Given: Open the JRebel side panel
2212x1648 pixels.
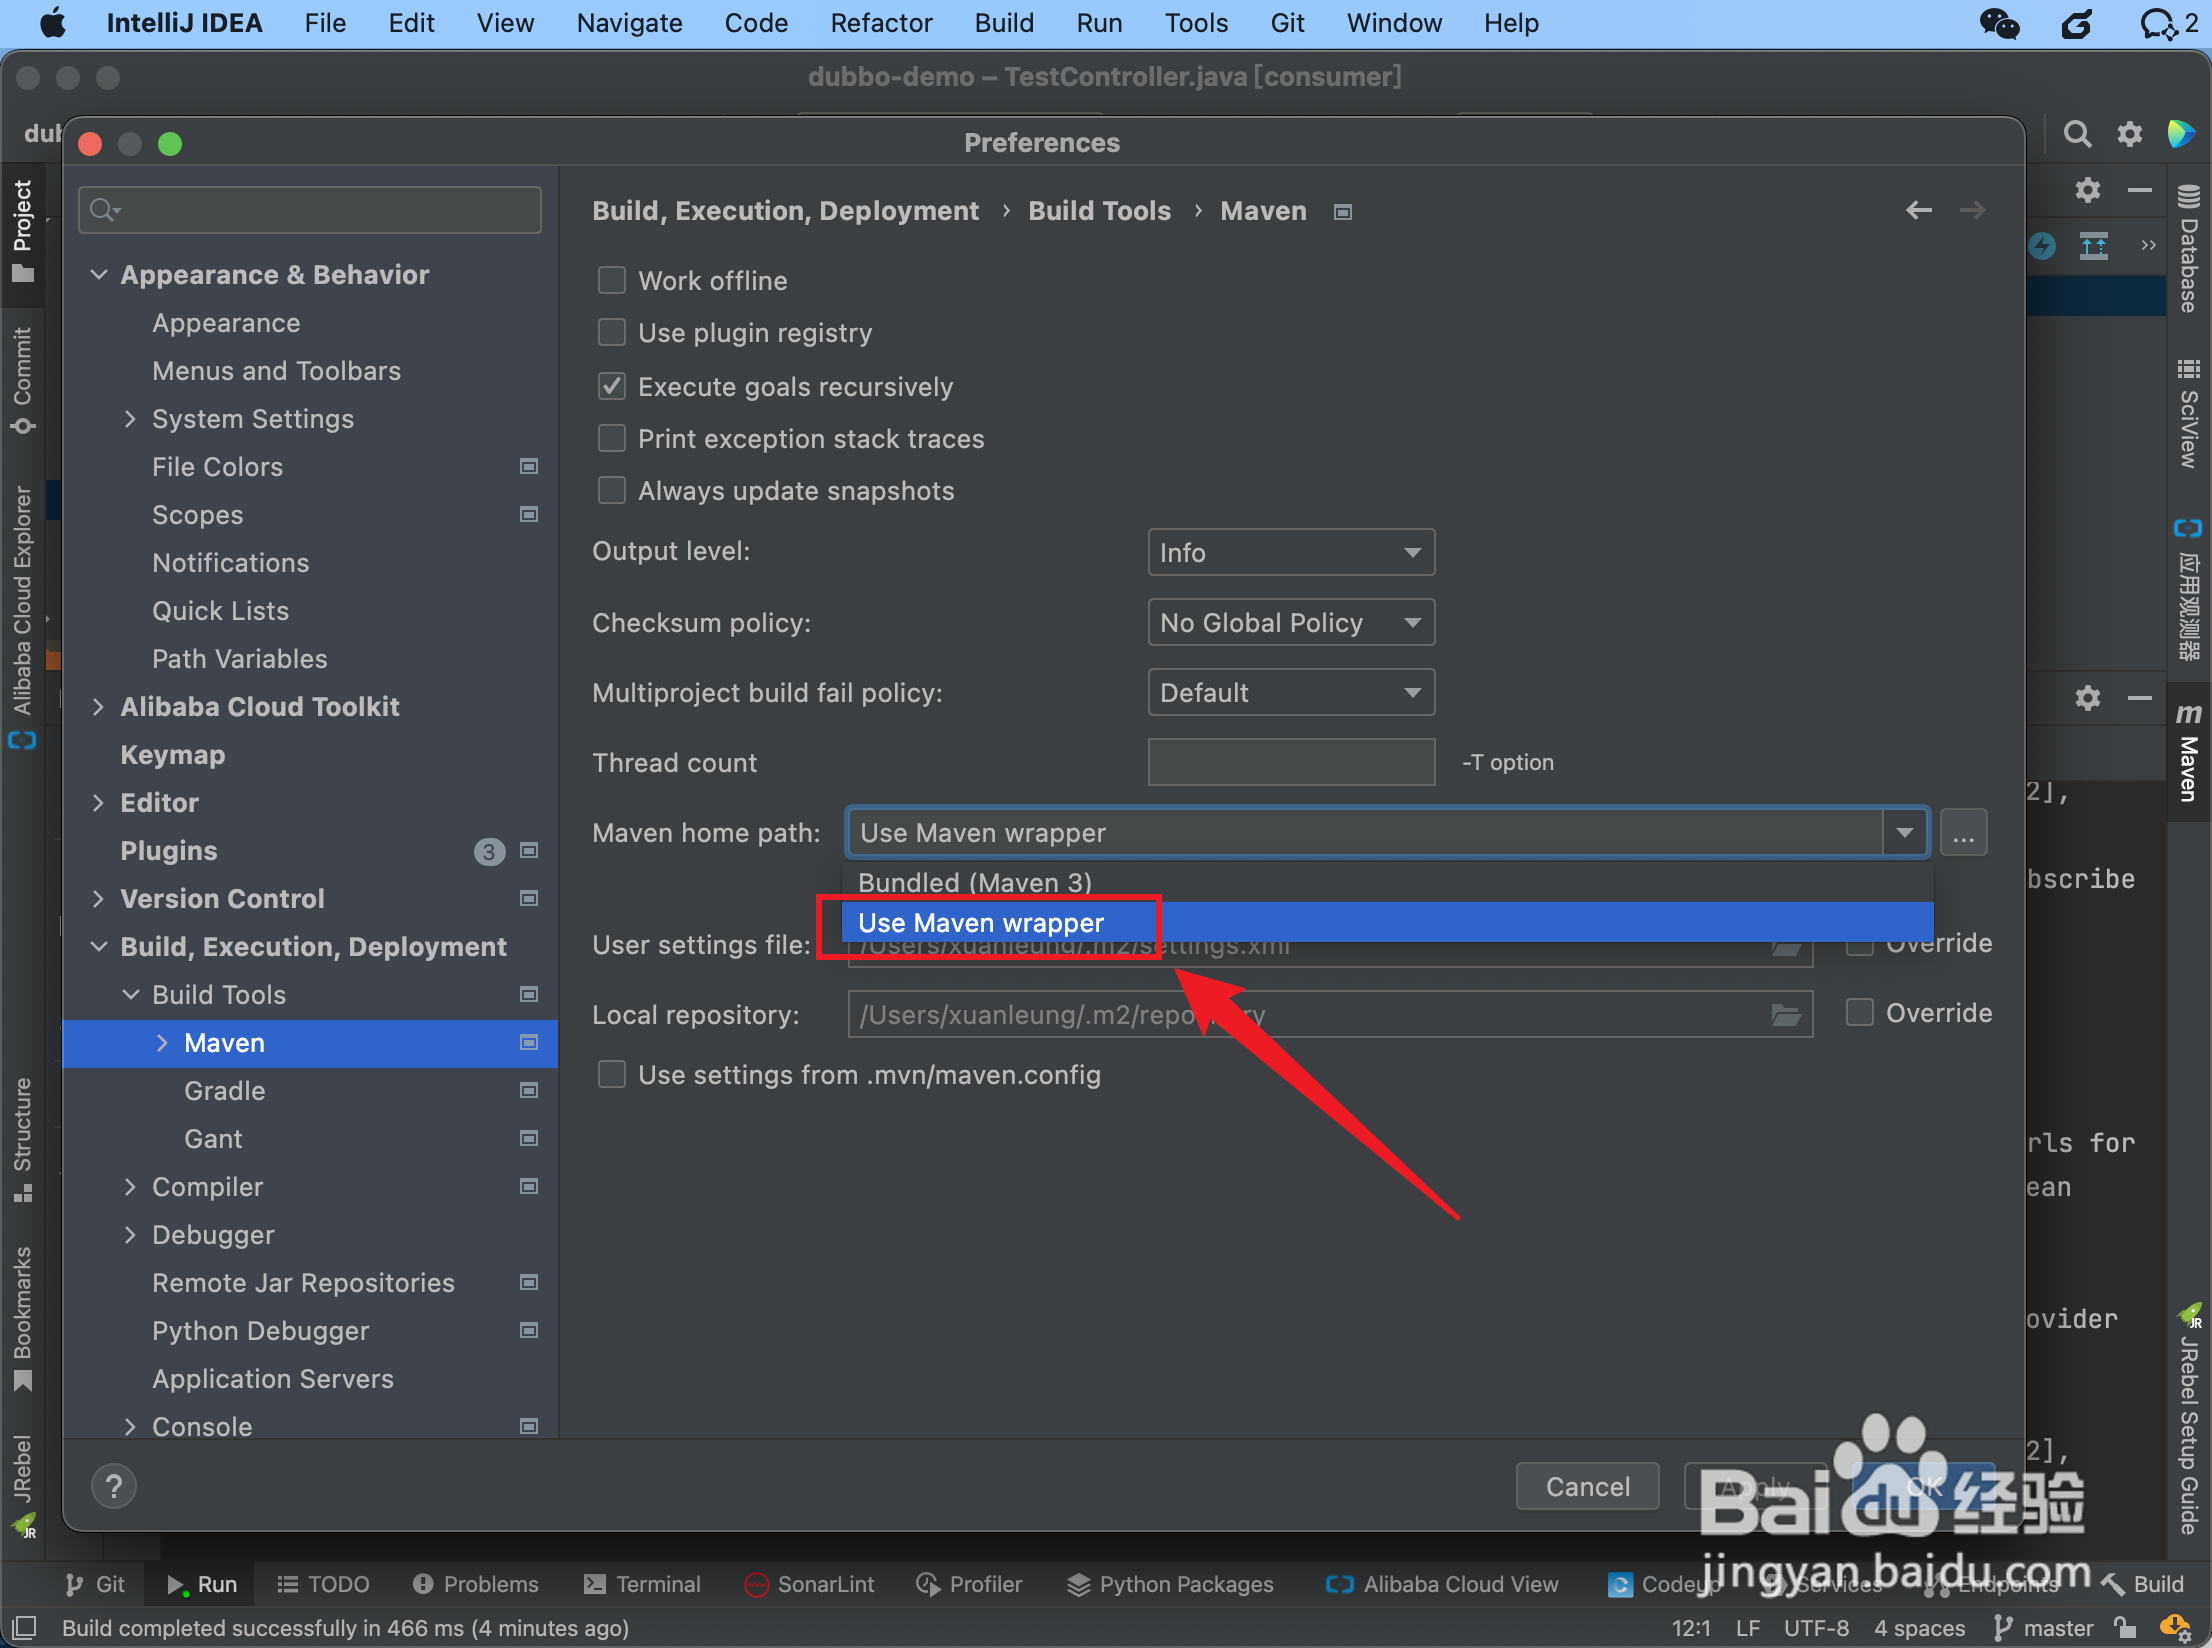Looking at the screenshot, I should [x=22, y=1486].
